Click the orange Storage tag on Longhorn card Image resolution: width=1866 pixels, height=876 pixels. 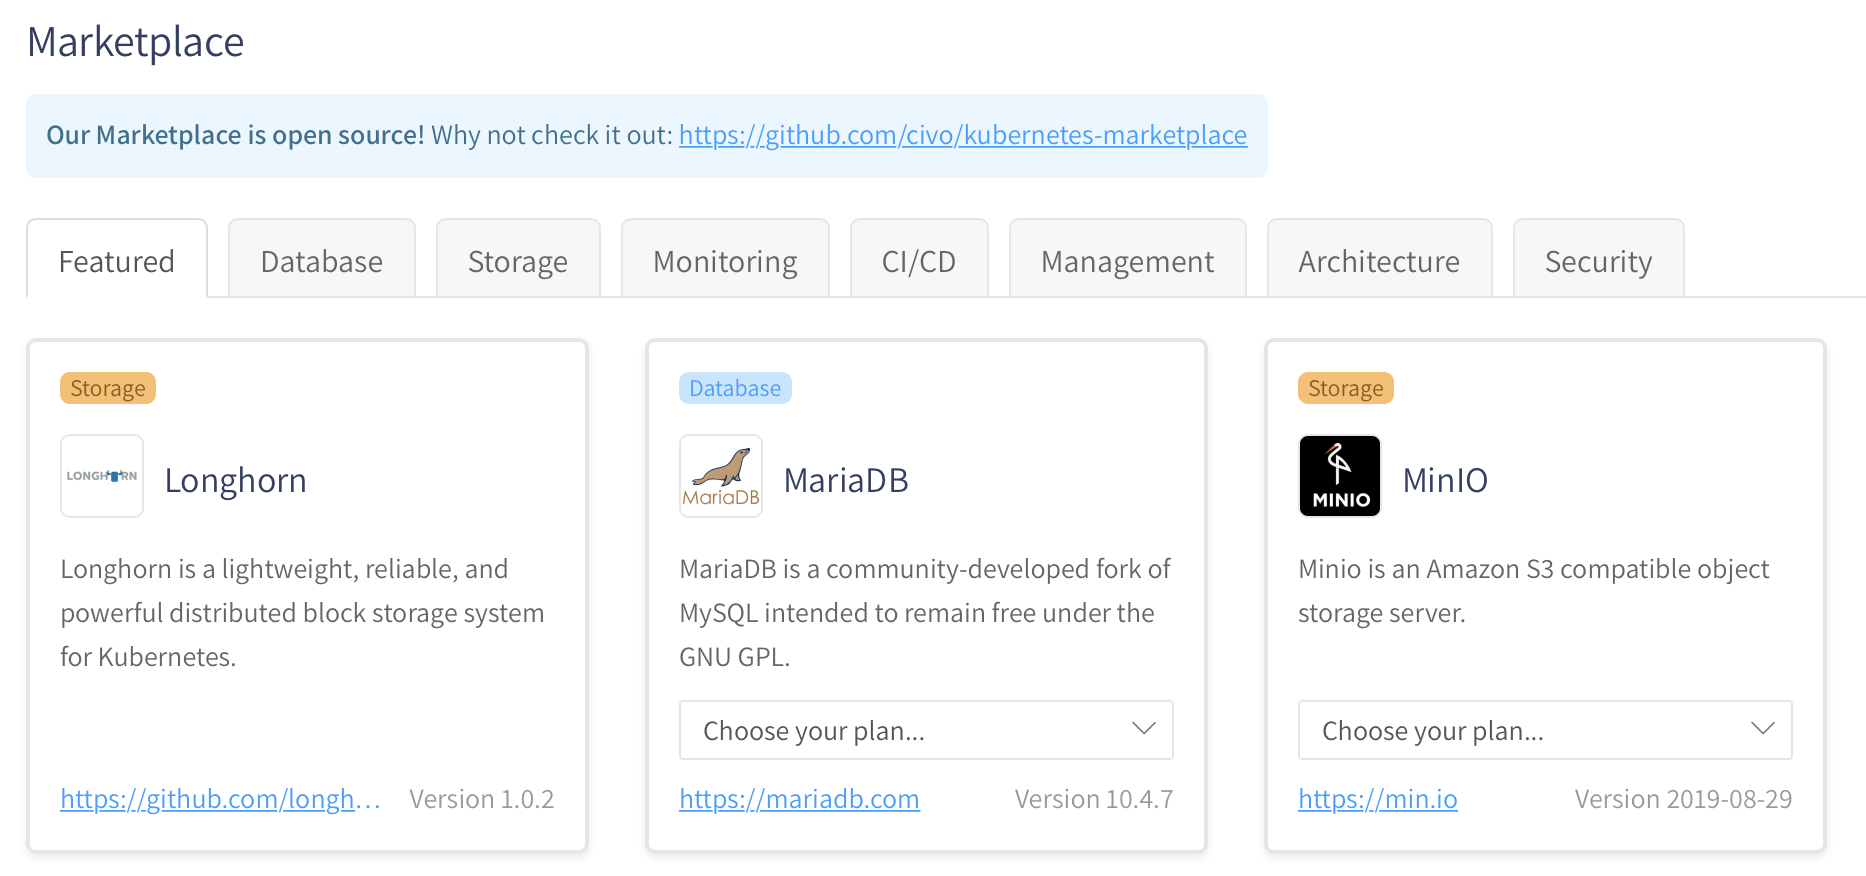click(x=108, y=388)
